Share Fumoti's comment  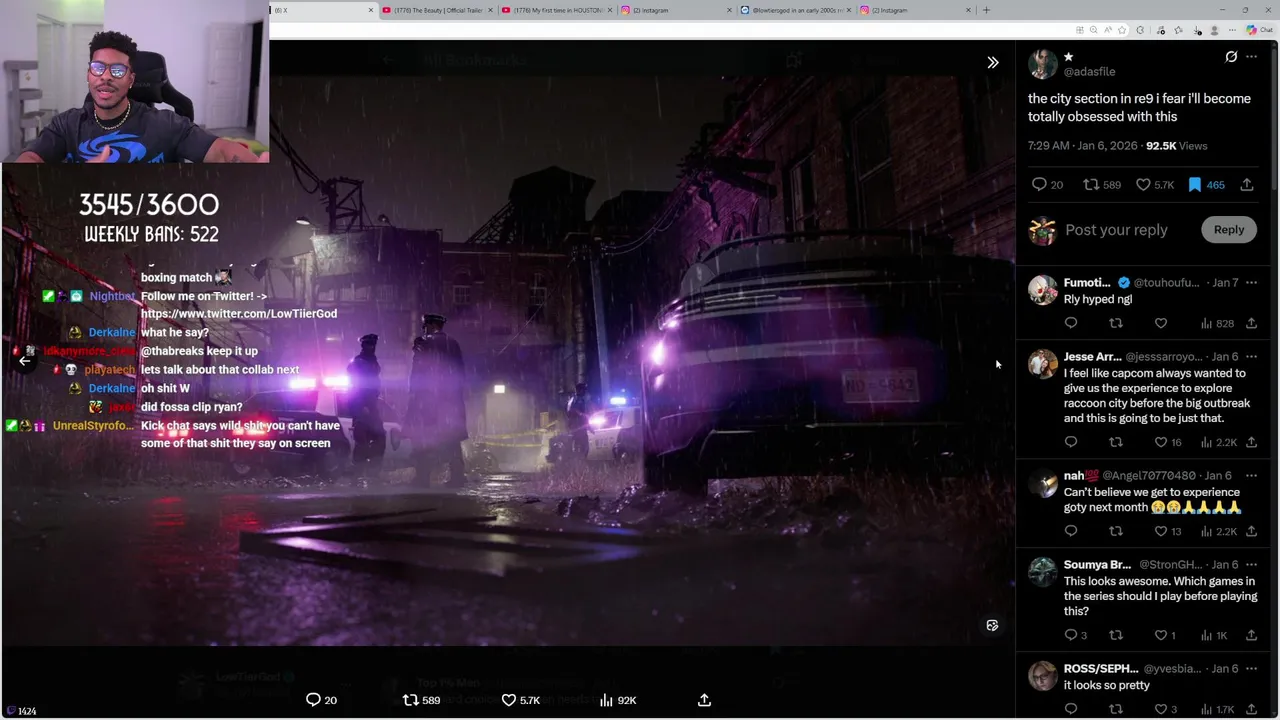[1251, 323]
